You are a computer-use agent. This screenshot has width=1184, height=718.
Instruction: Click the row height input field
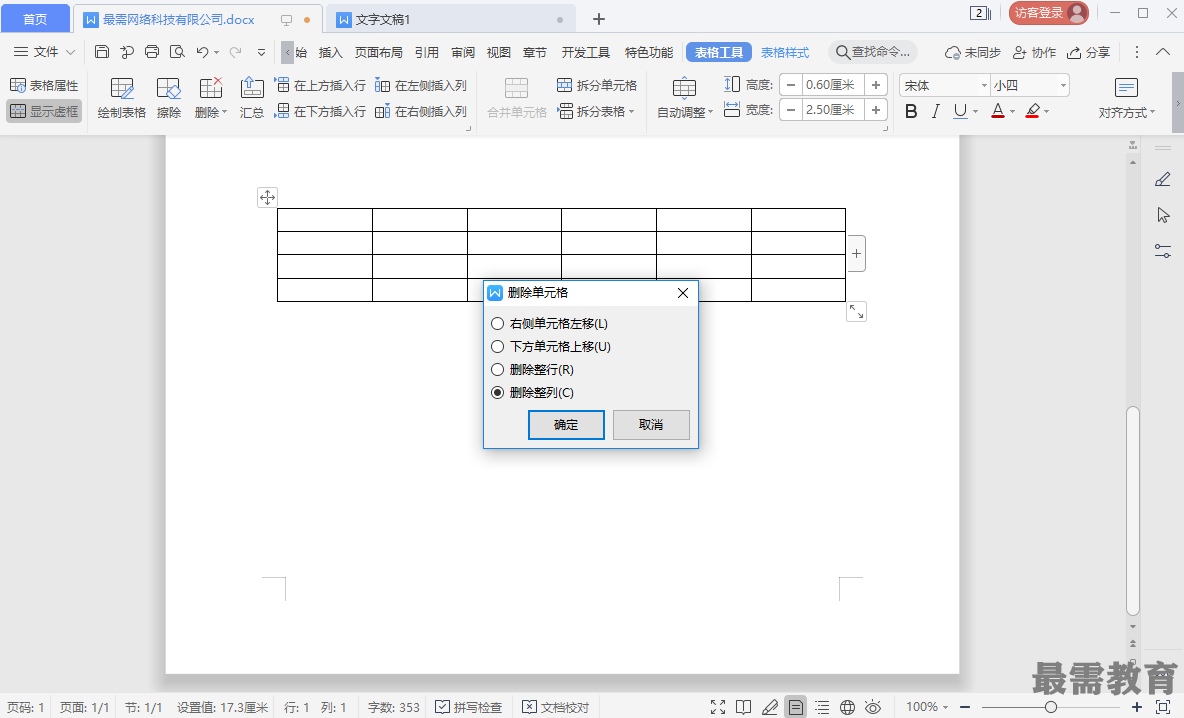833,85
